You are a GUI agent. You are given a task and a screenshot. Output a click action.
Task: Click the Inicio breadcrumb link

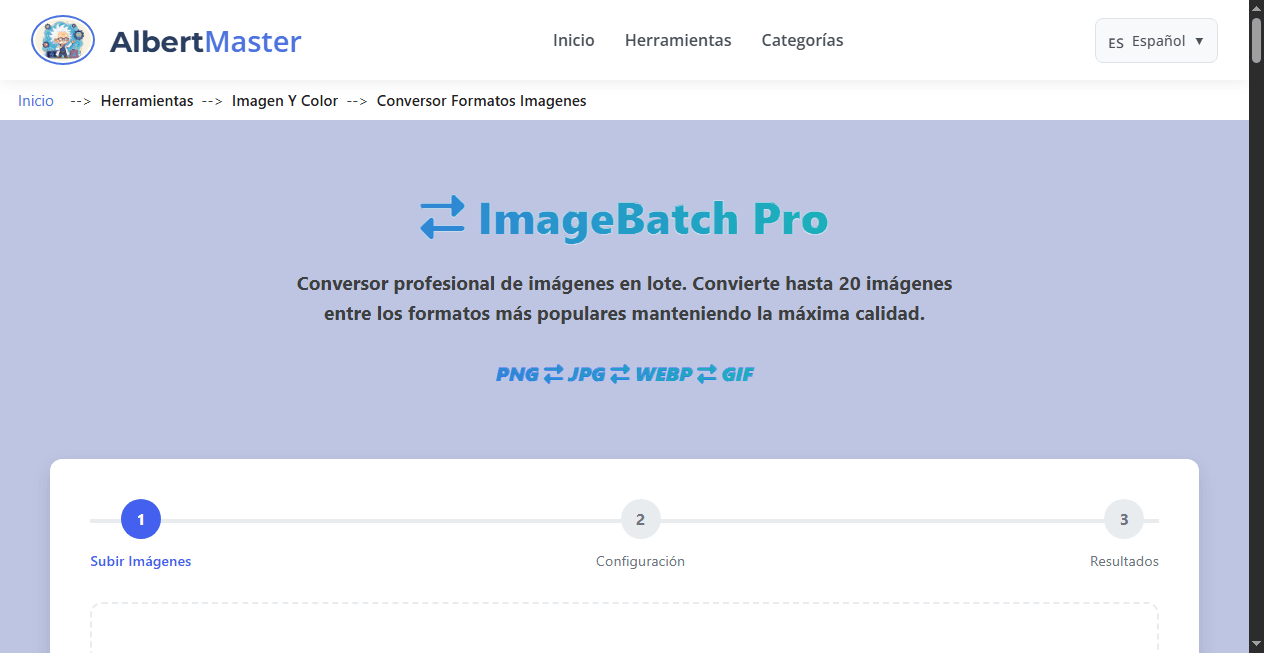[x=35, y=101]
